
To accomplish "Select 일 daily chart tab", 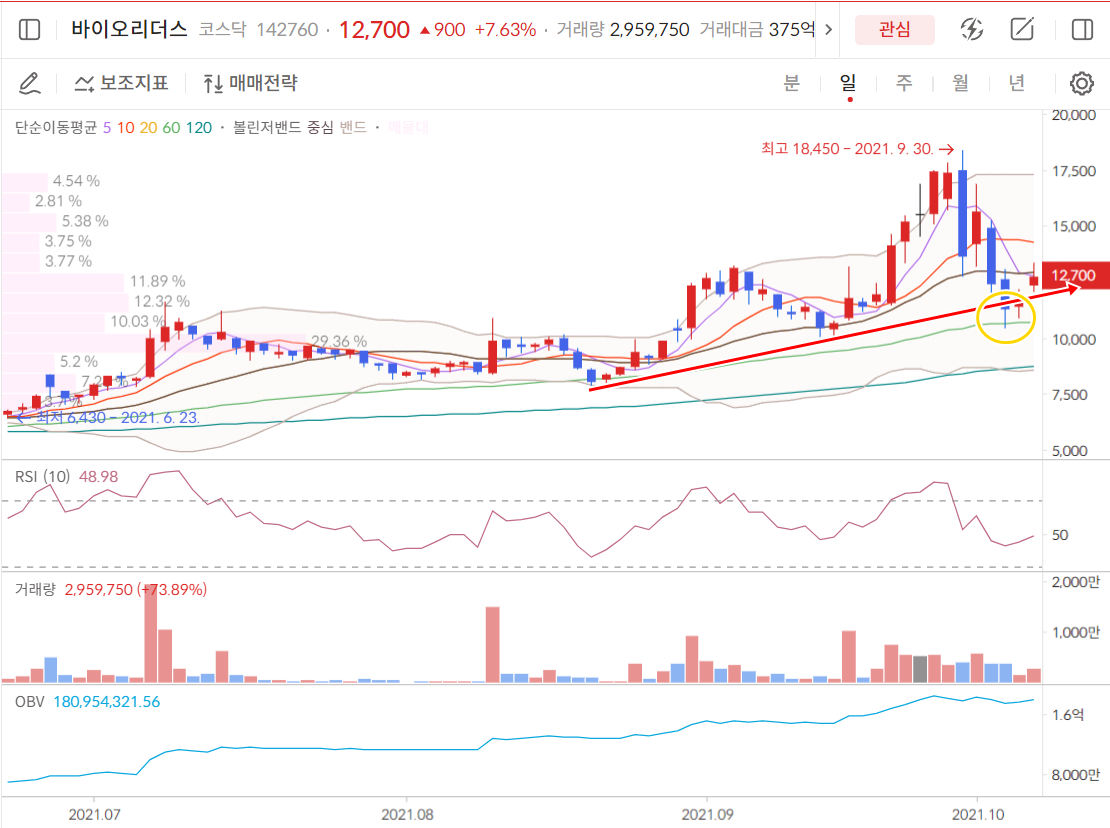I will pyautogui.click(x=848, y=83).
